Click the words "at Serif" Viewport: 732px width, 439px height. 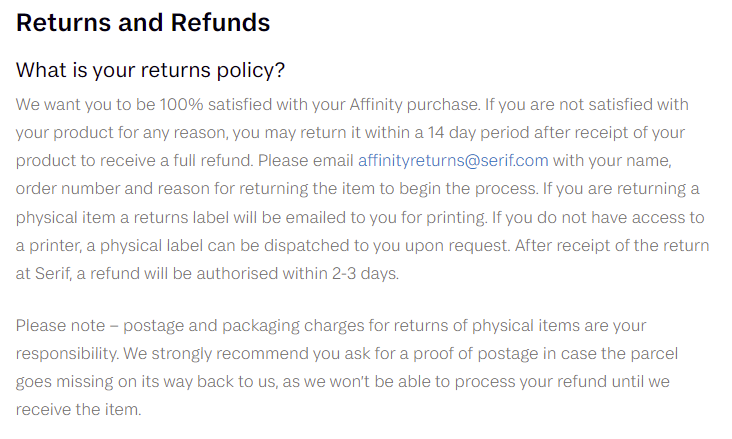tap(38, 274)
